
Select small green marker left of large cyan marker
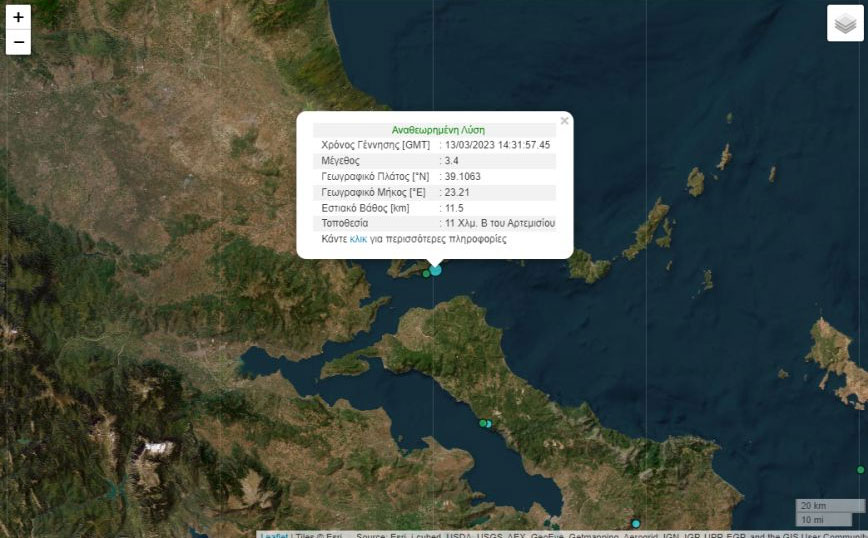pyautogui.click(x=426, y=274)
